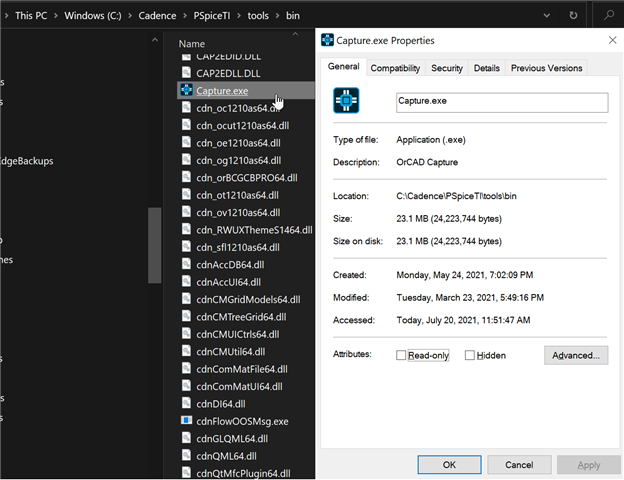Screen dimensions: 624x480
Task: Click the search magnifier icon
Action: tap(609, 16)
